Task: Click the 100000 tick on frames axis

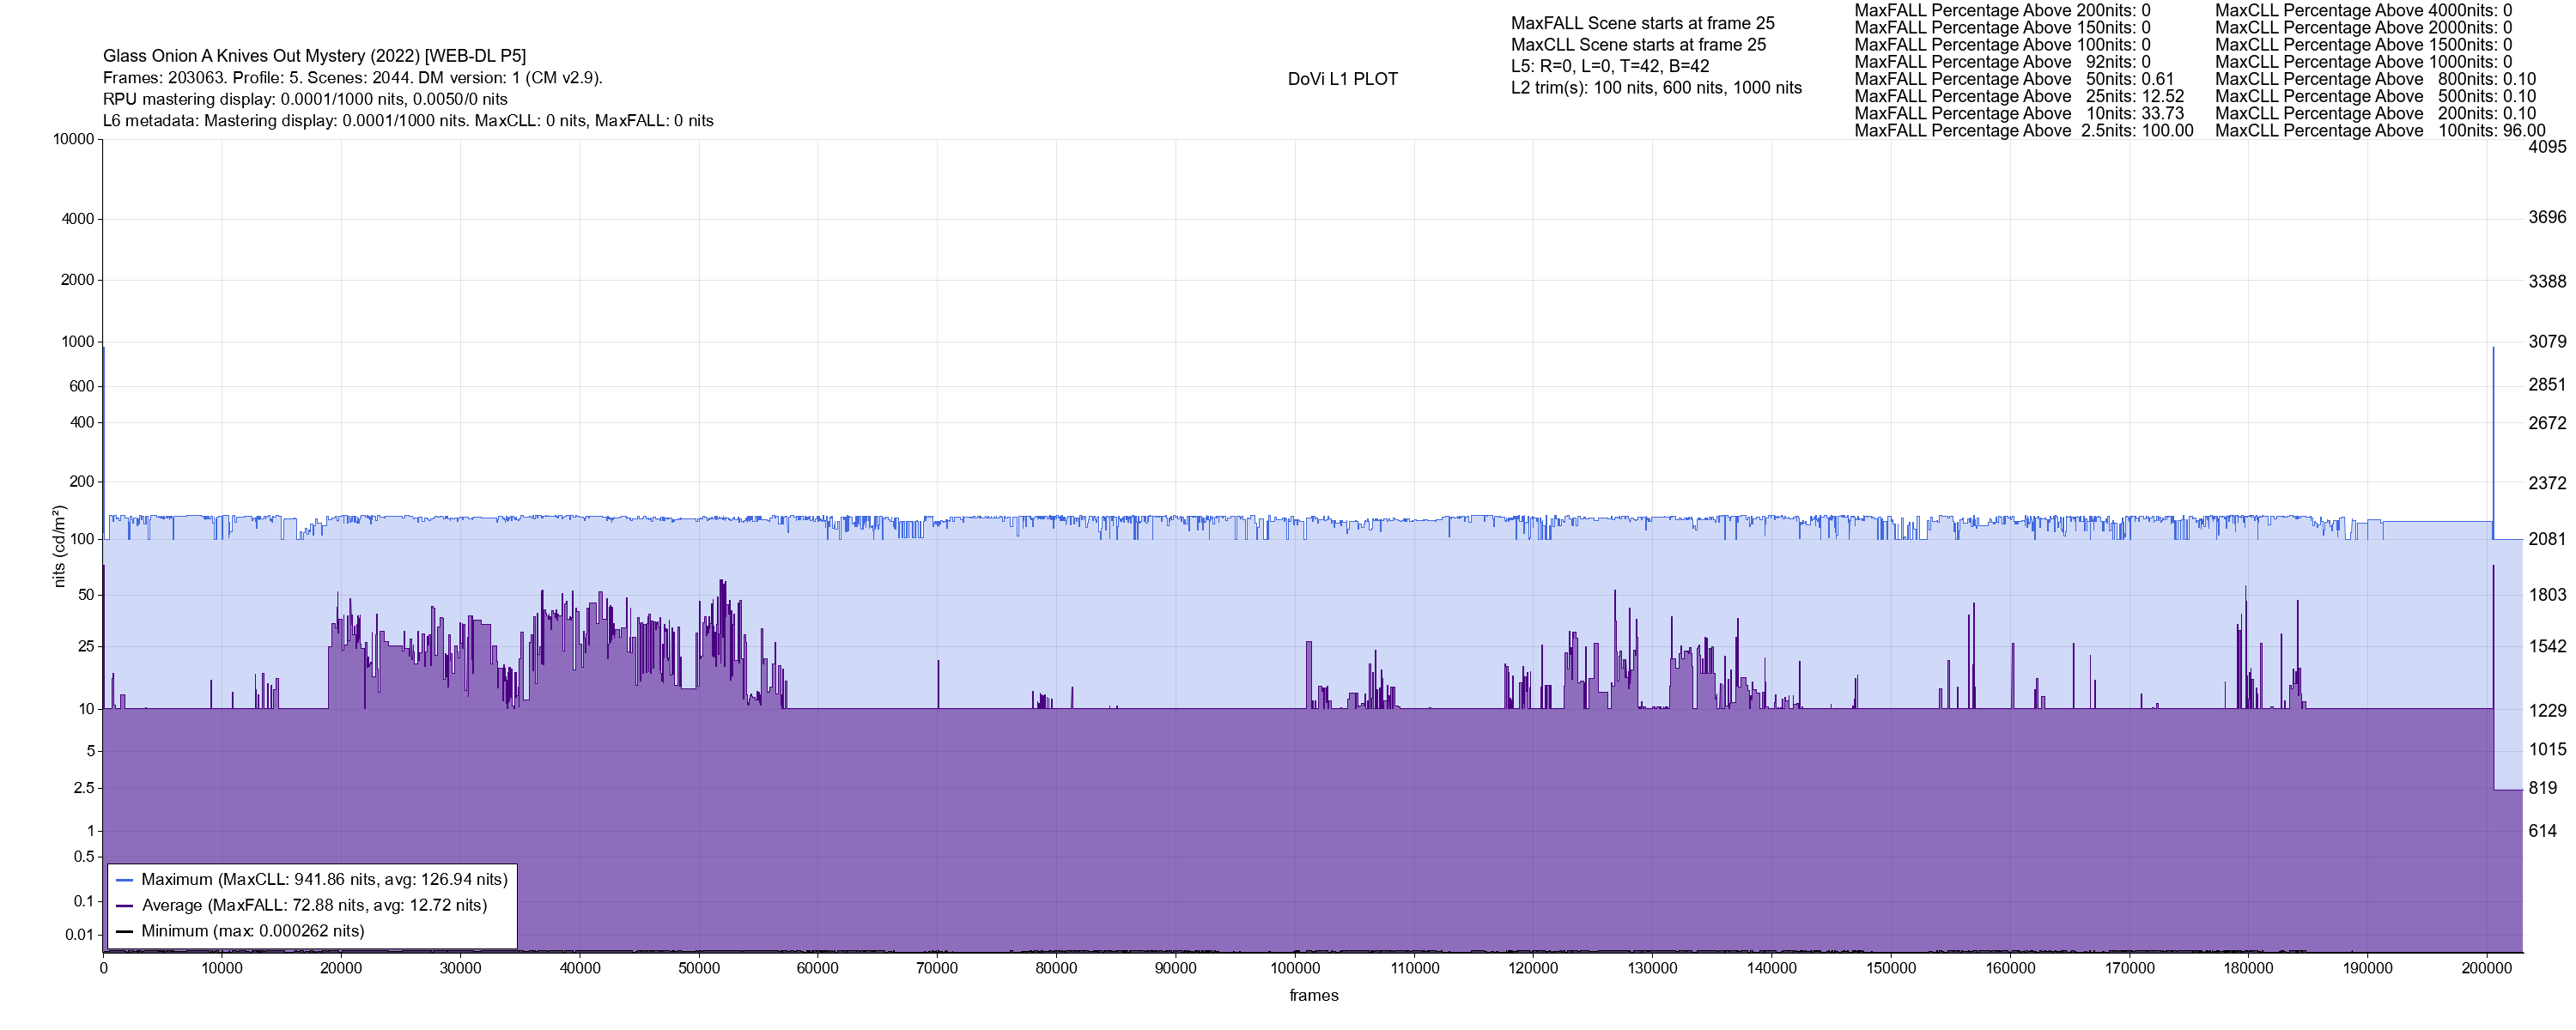Action: (x=1295, y=969)
